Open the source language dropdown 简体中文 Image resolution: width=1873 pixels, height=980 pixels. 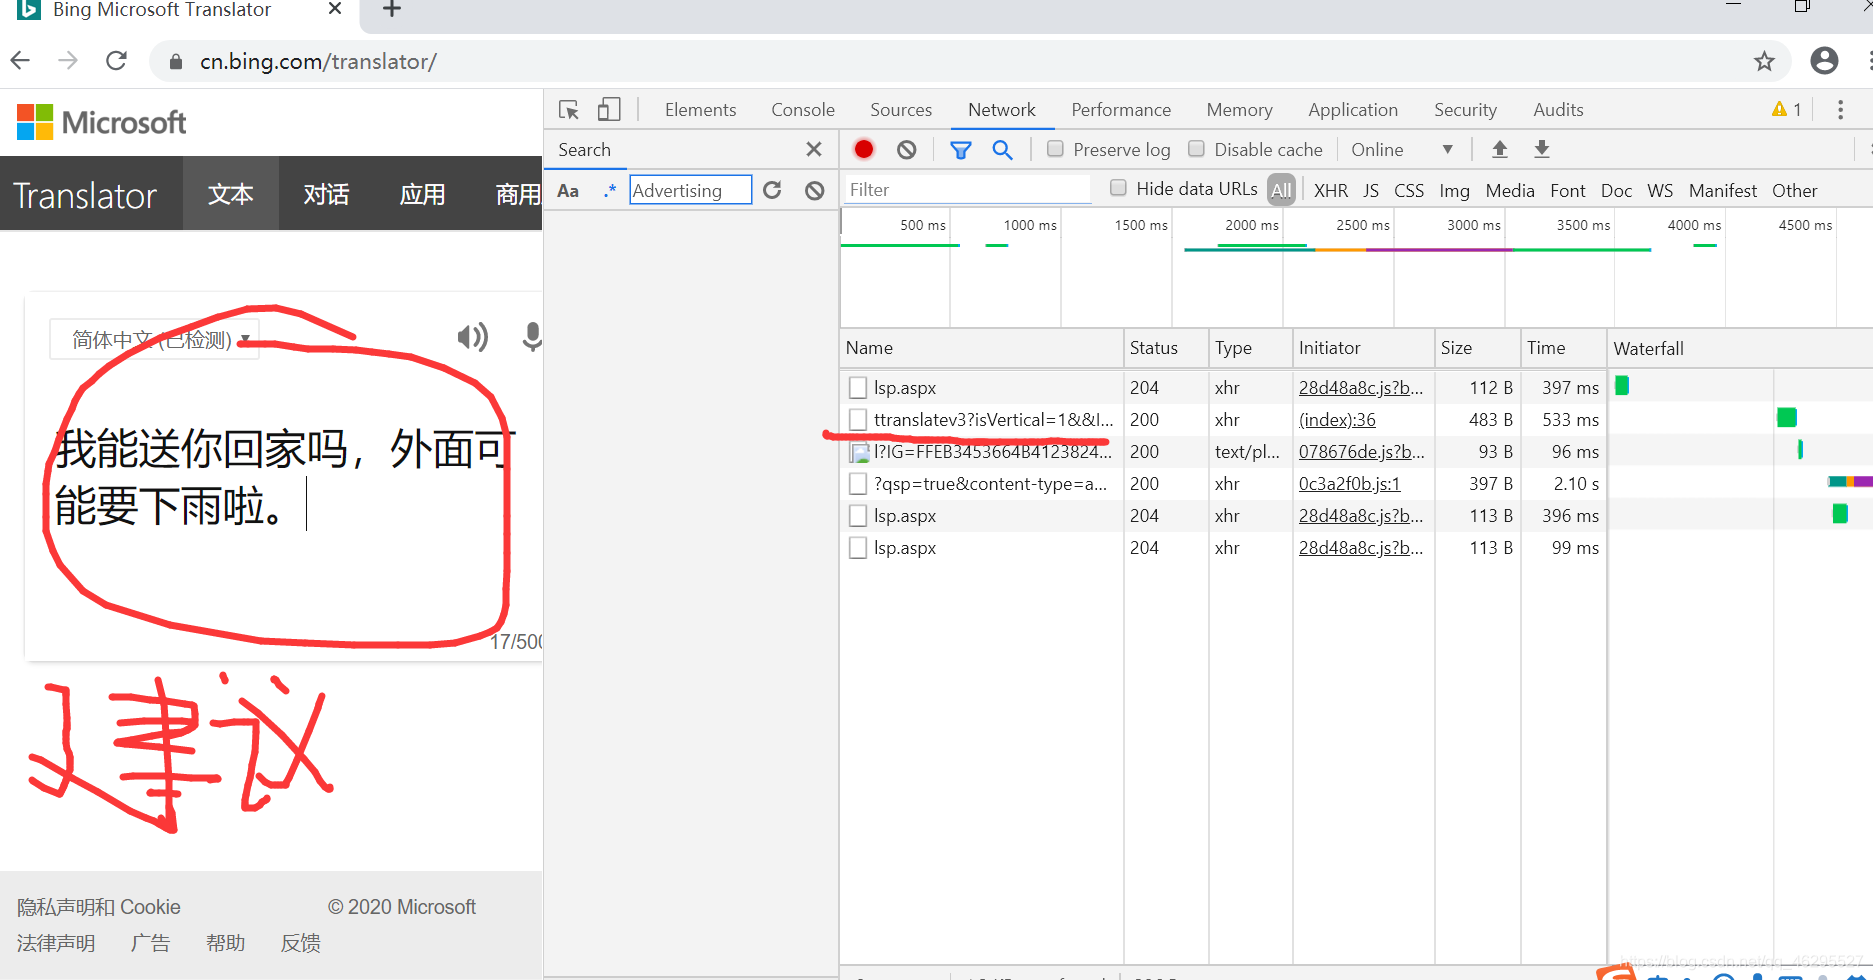pyautogui.click(x=155, y=340)
